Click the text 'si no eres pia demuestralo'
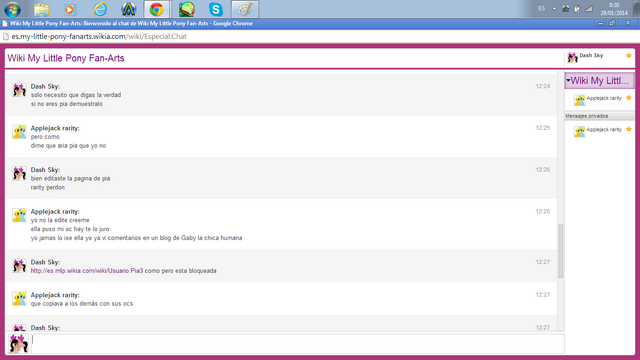Image resolution: width=640 pixels, height=360 pixels. (67, 104)
